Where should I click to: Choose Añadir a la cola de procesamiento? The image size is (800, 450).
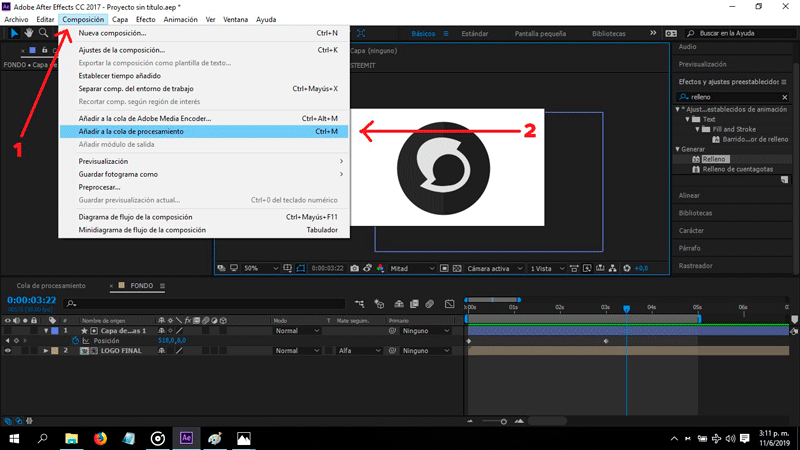click(x=130, y=131)
